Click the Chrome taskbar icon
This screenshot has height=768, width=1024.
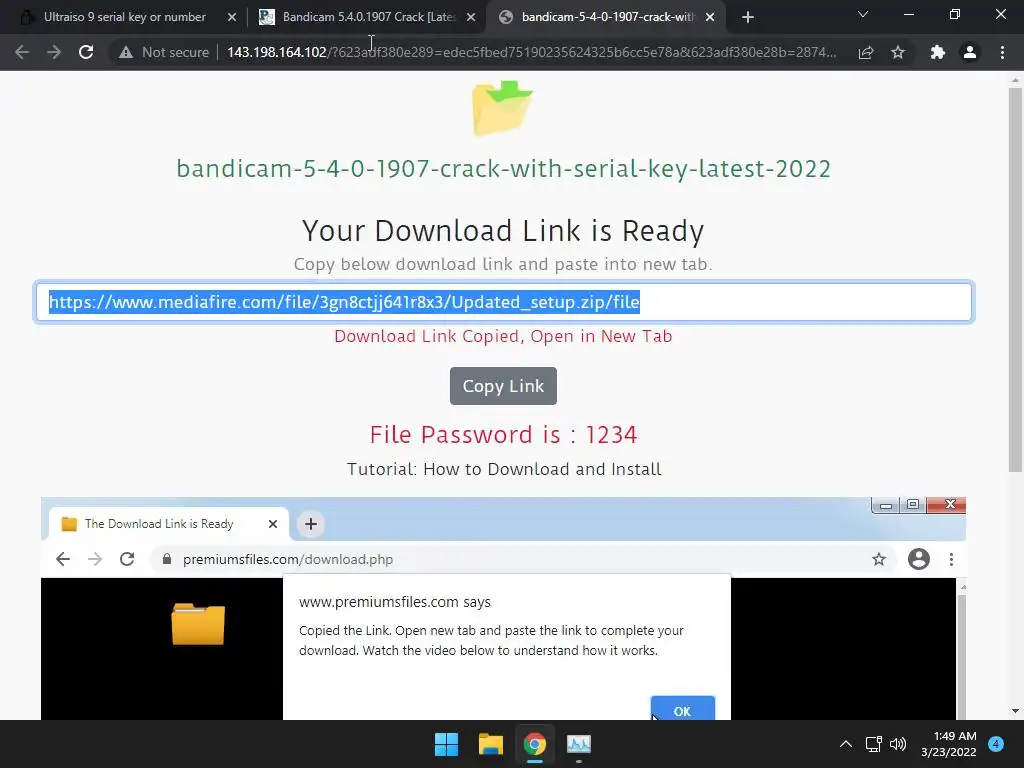534,744
